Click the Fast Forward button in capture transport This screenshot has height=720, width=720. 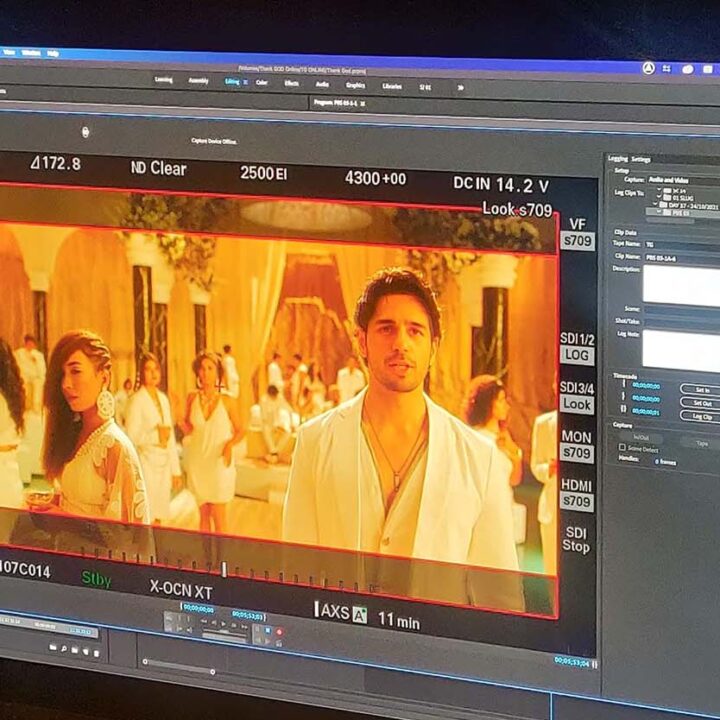coord(245,627)
